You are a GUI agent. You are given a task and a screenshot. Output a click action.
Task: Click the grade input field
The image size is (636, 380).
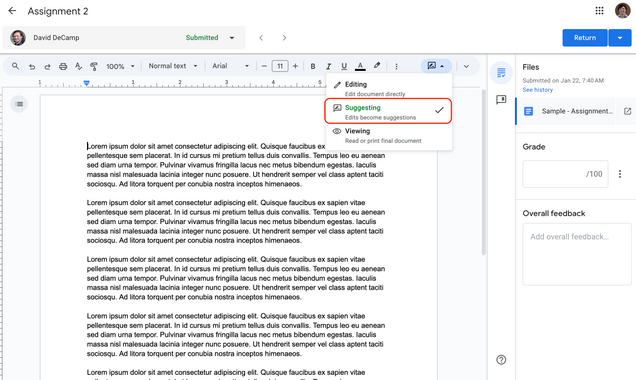pyautogui.click(x=565, y=174)
